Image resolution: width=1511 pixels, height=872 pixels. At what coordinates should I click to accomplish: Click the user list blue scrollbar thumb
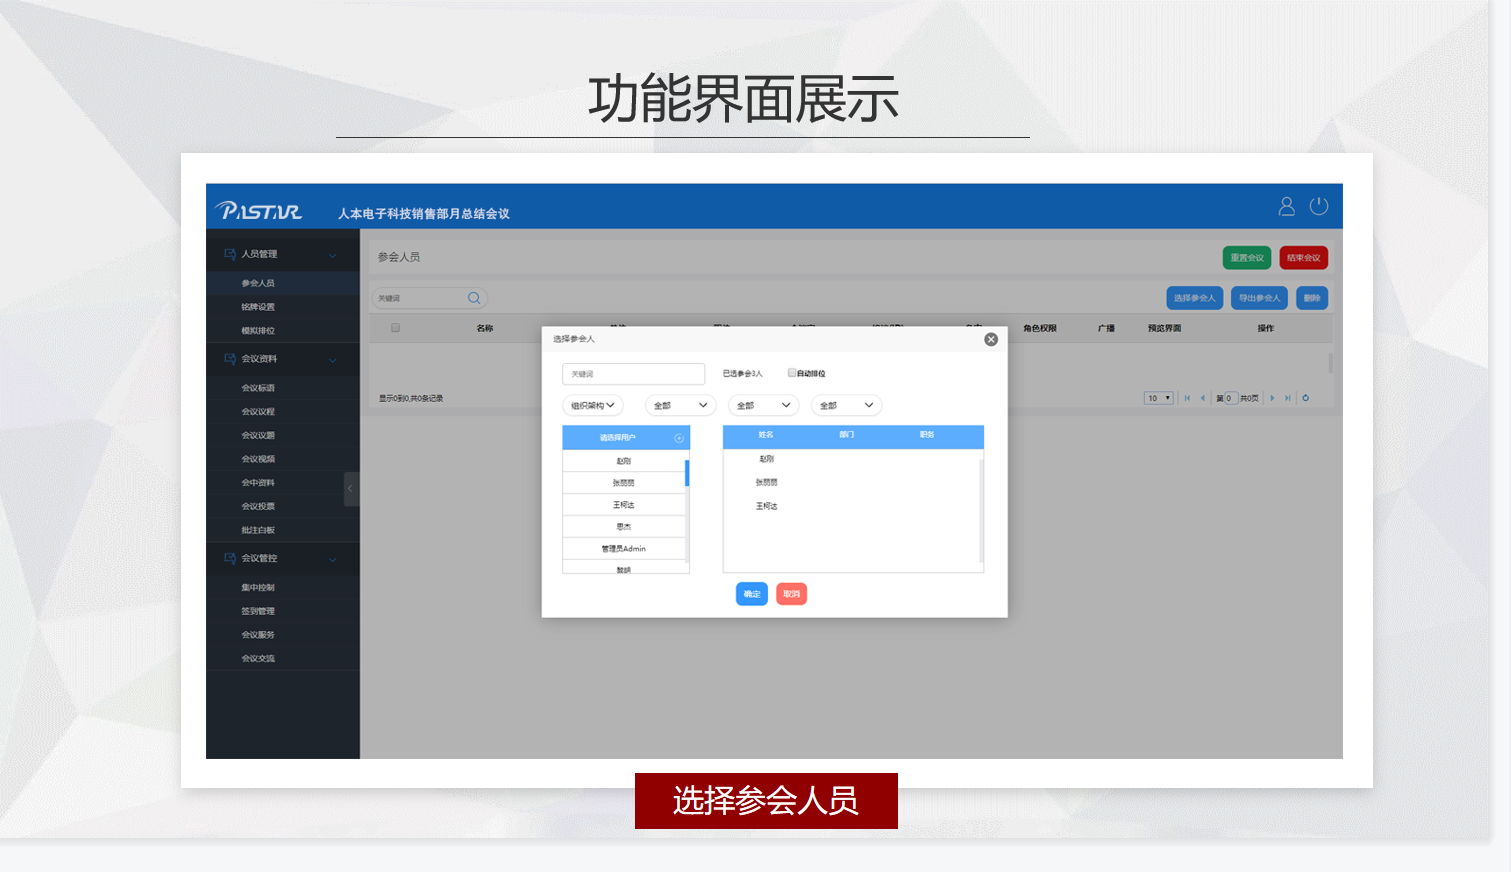[687, 473]
